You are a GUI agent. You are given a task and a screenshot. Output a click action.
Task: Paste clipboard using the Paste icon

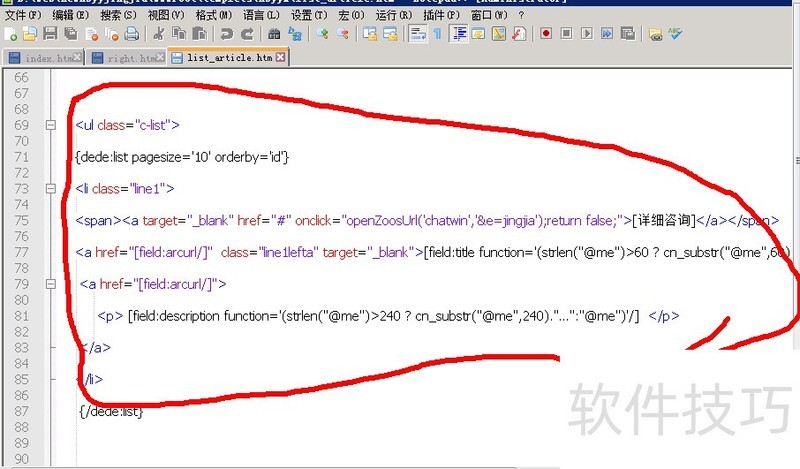[199, 34]
